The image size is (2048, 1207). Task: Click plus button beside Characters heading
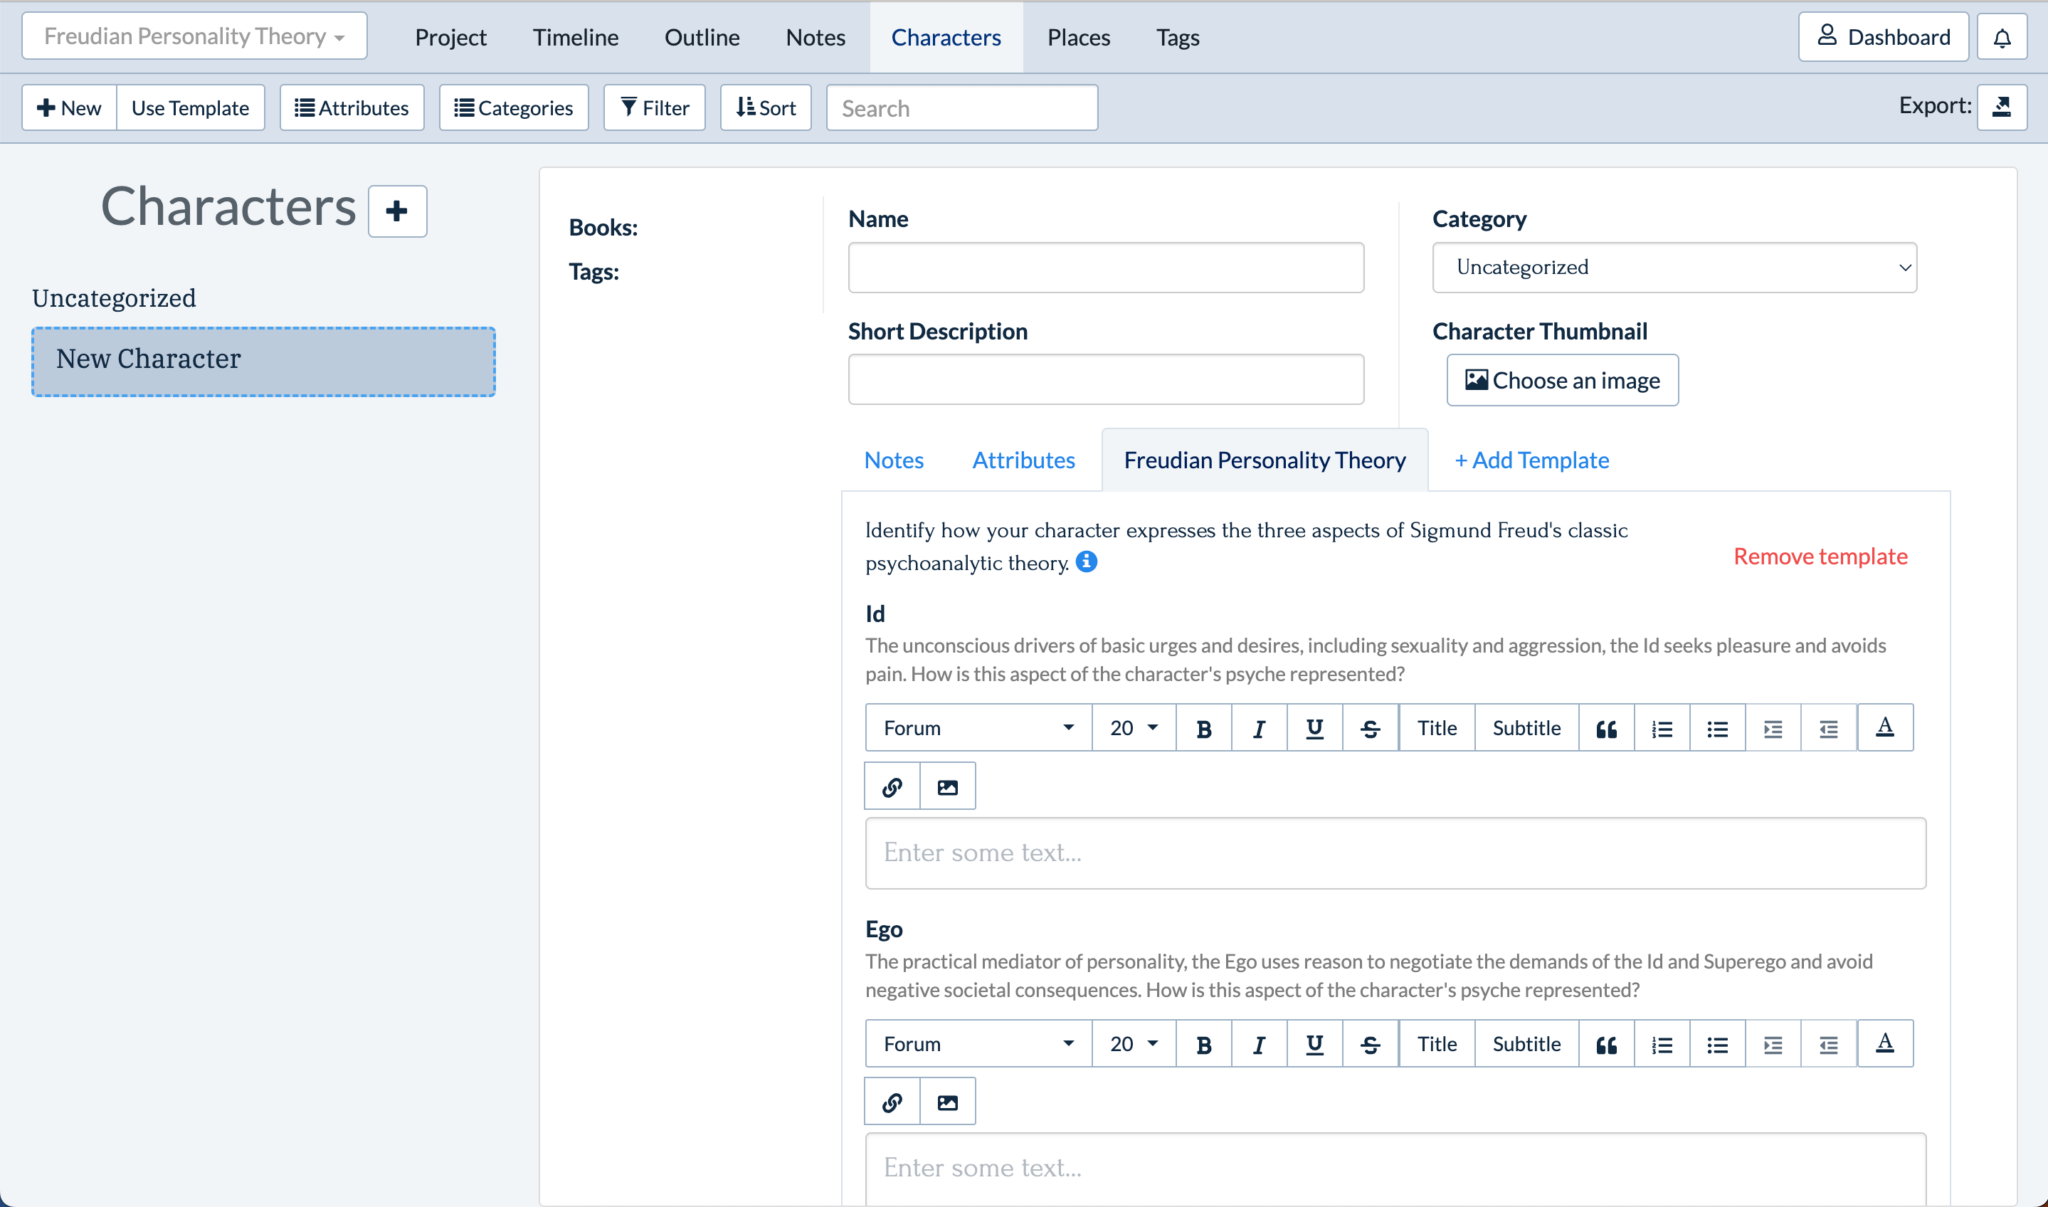(397, 211)
